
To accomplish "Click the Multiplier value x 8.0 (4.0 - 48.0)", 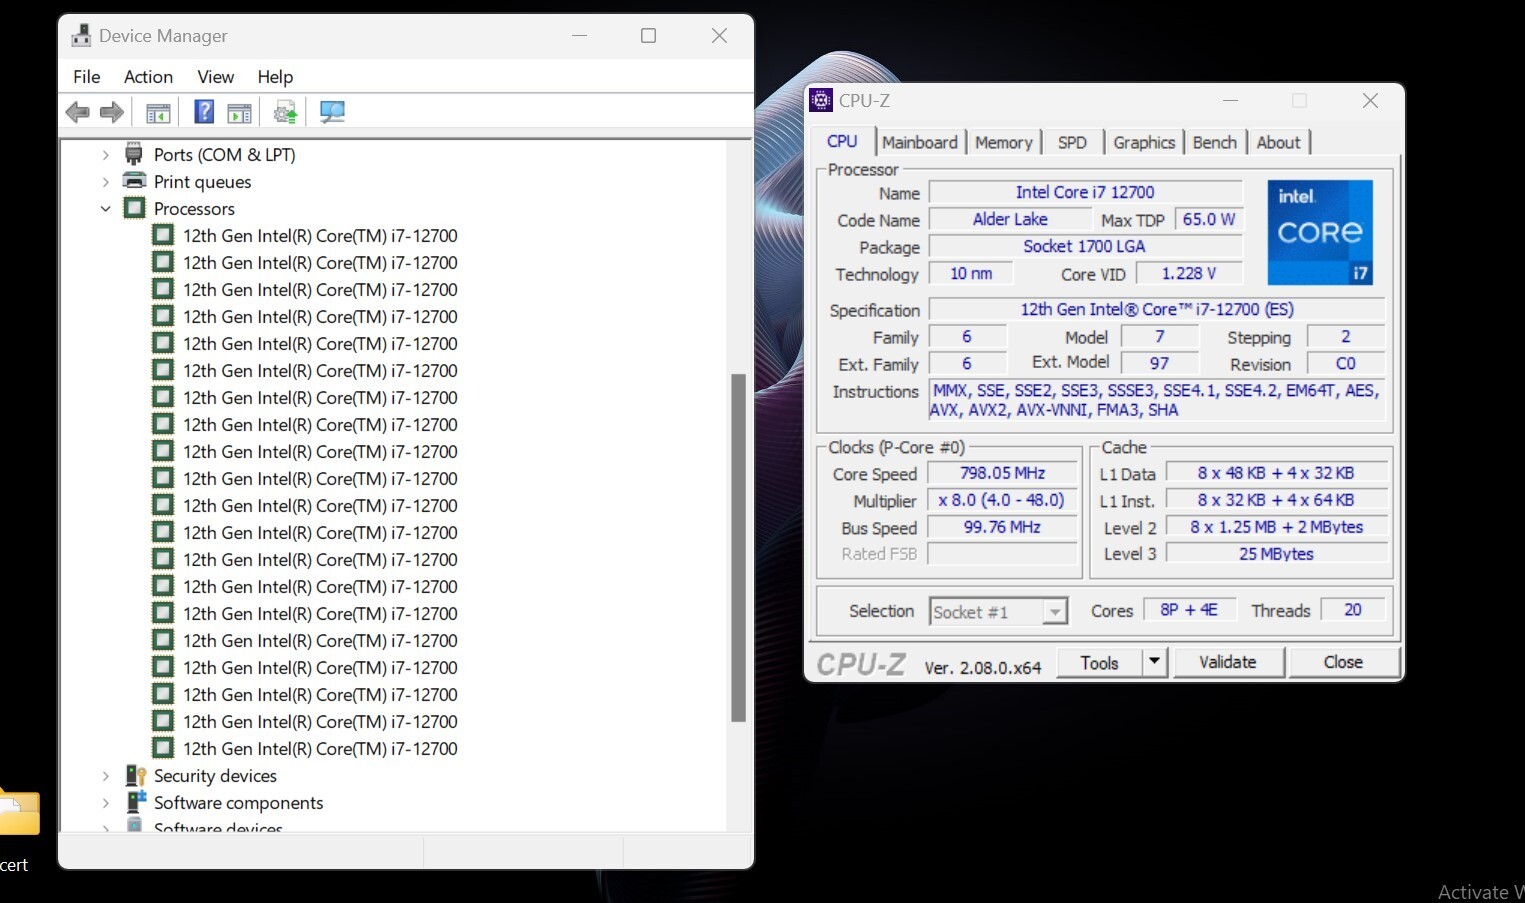I will point(1002,500).
